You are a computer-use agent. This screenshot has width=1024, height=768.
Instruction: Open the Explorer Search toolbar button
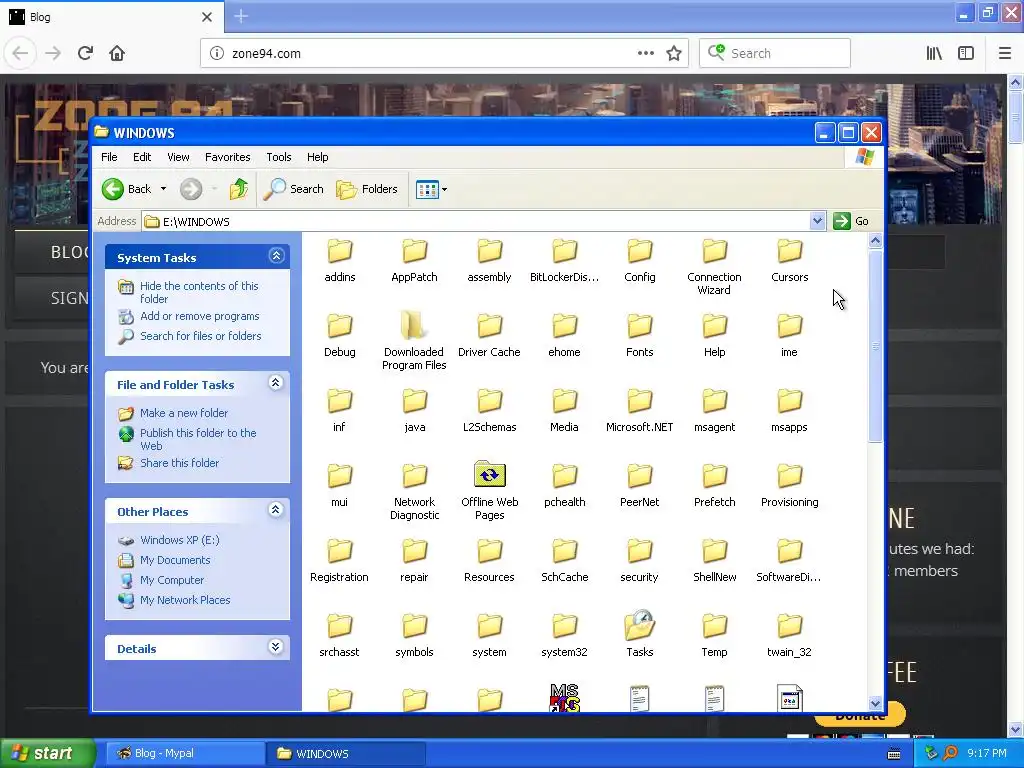pyautogui.click(x=294, y=189)
